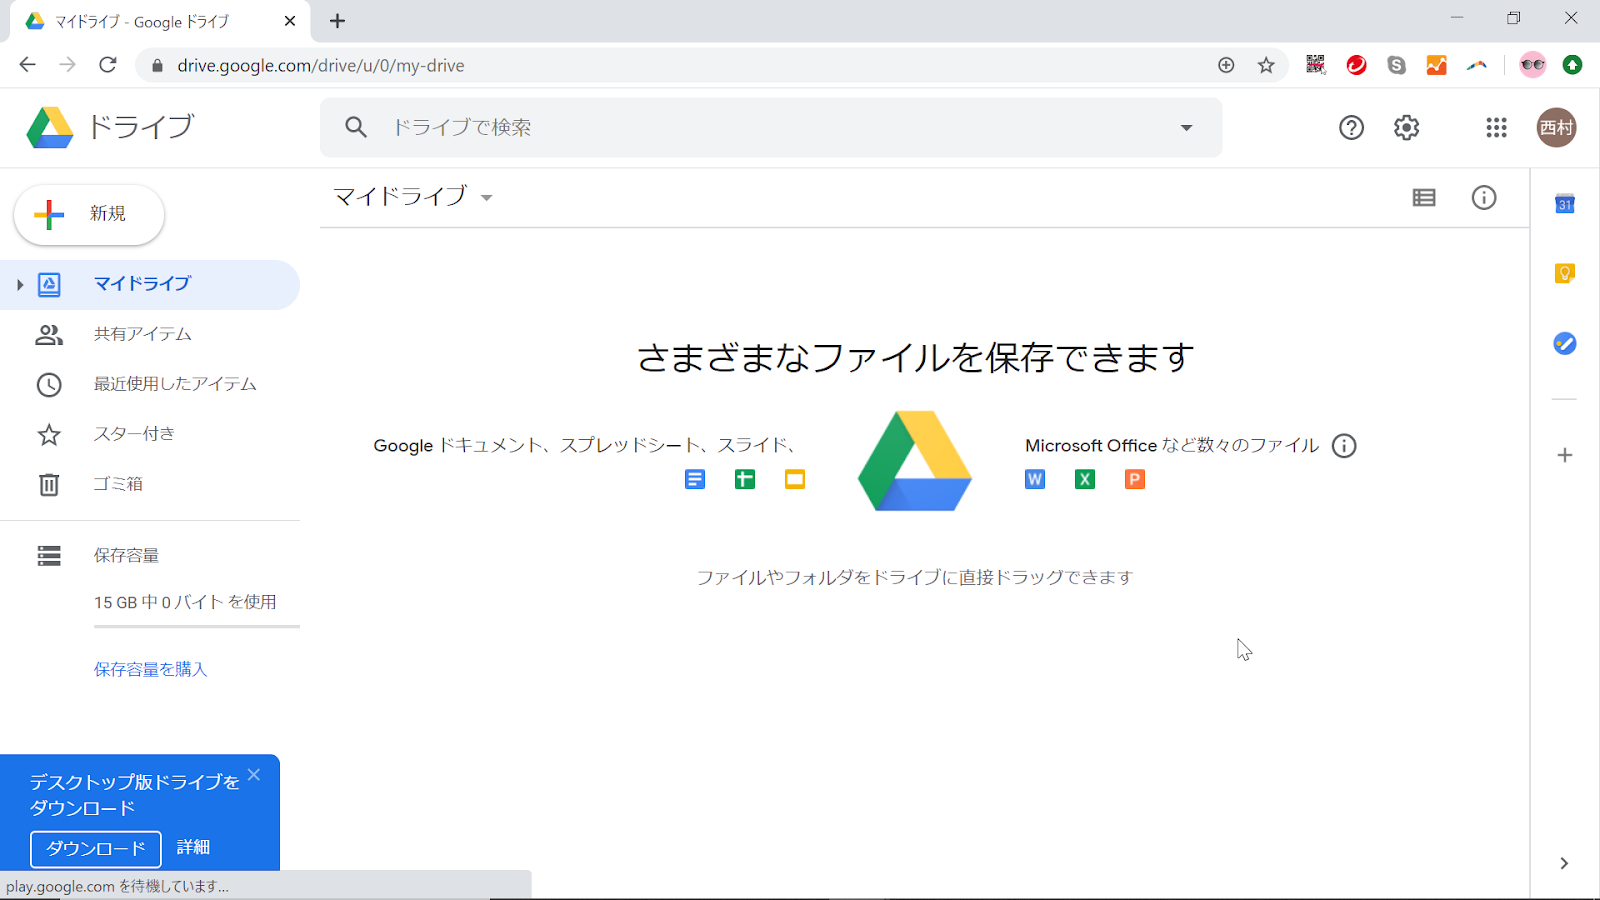Click the Google Sheets icon

745,479
